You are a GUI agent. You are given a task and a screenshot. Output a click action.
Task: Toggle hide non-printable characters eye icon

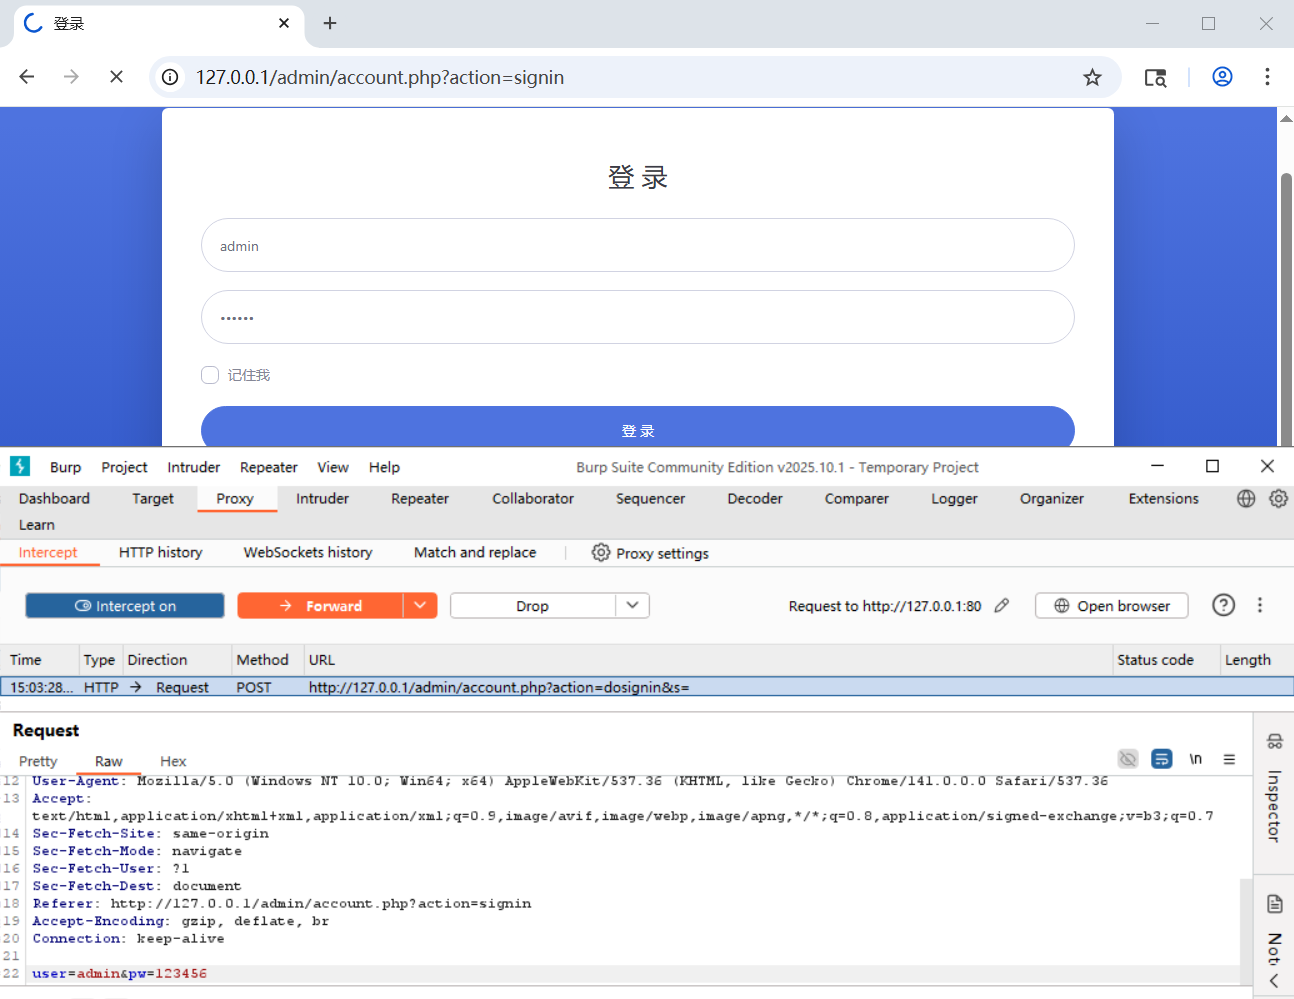[1128, 759]
